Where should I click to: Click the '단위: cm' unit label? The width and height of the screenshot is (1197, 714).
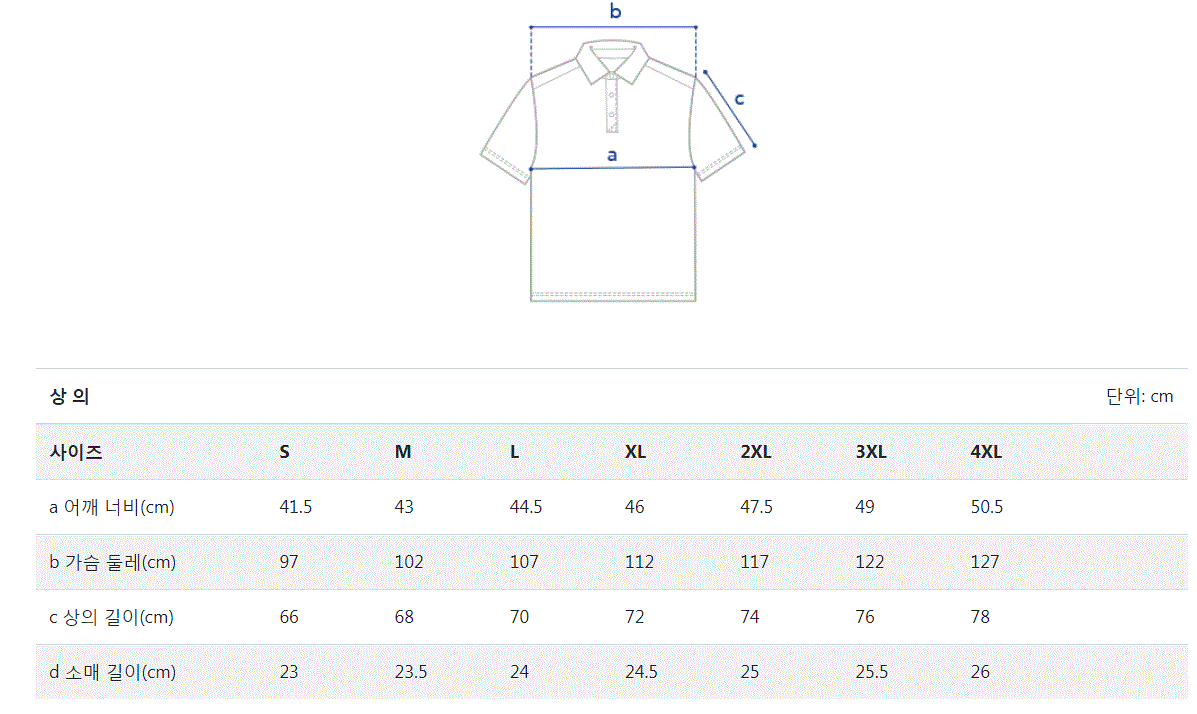(1139, 396)
